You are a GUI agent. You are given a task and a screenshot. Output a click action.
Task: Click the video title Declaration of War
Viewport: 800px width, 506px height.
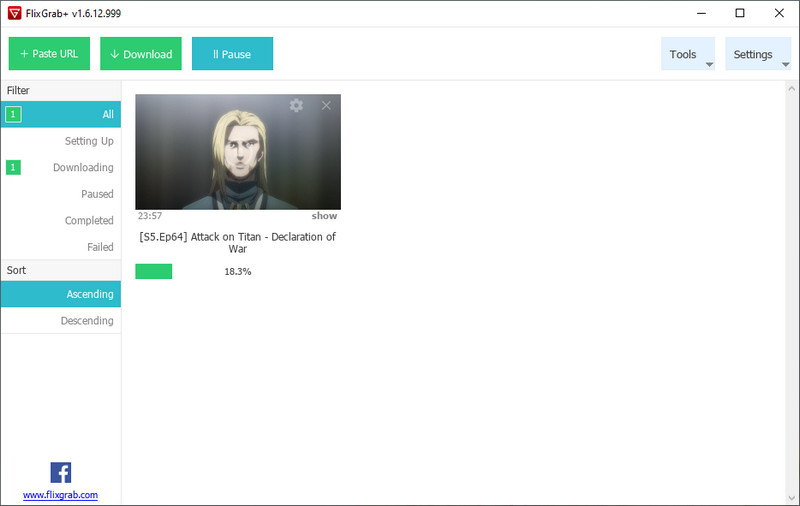(238, 243)
